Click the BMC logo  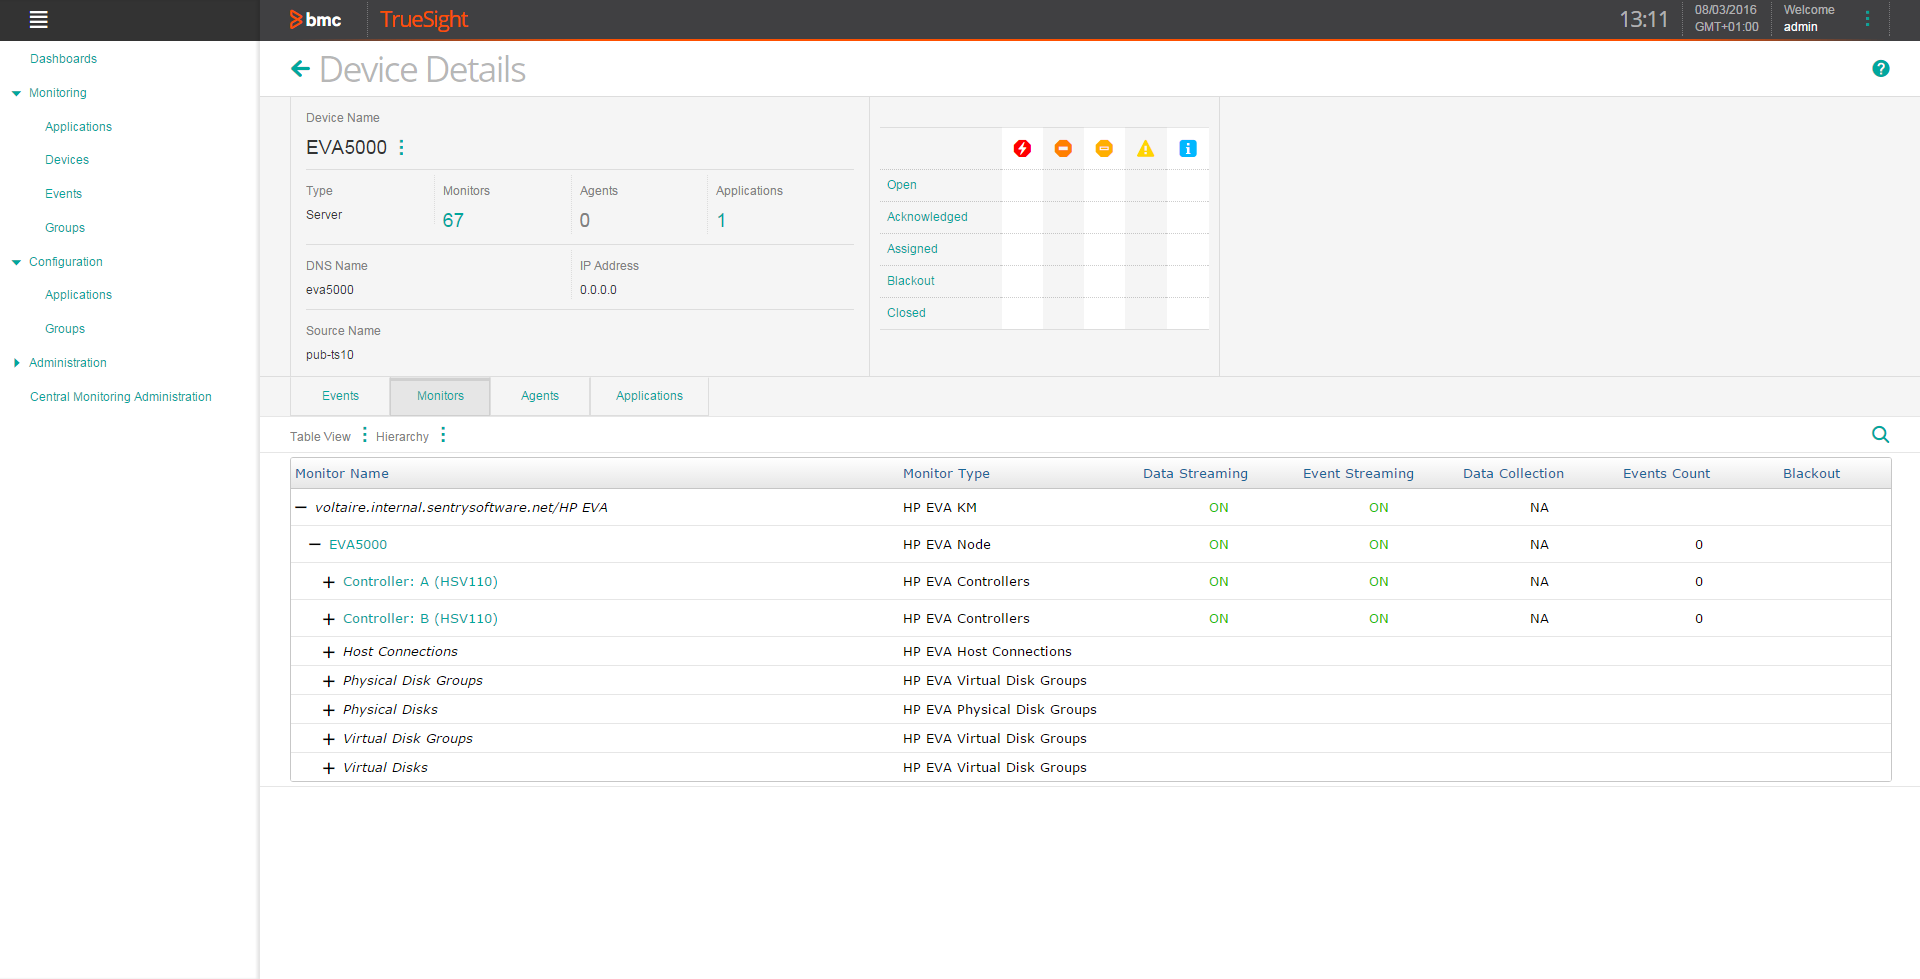click(315, 19)
